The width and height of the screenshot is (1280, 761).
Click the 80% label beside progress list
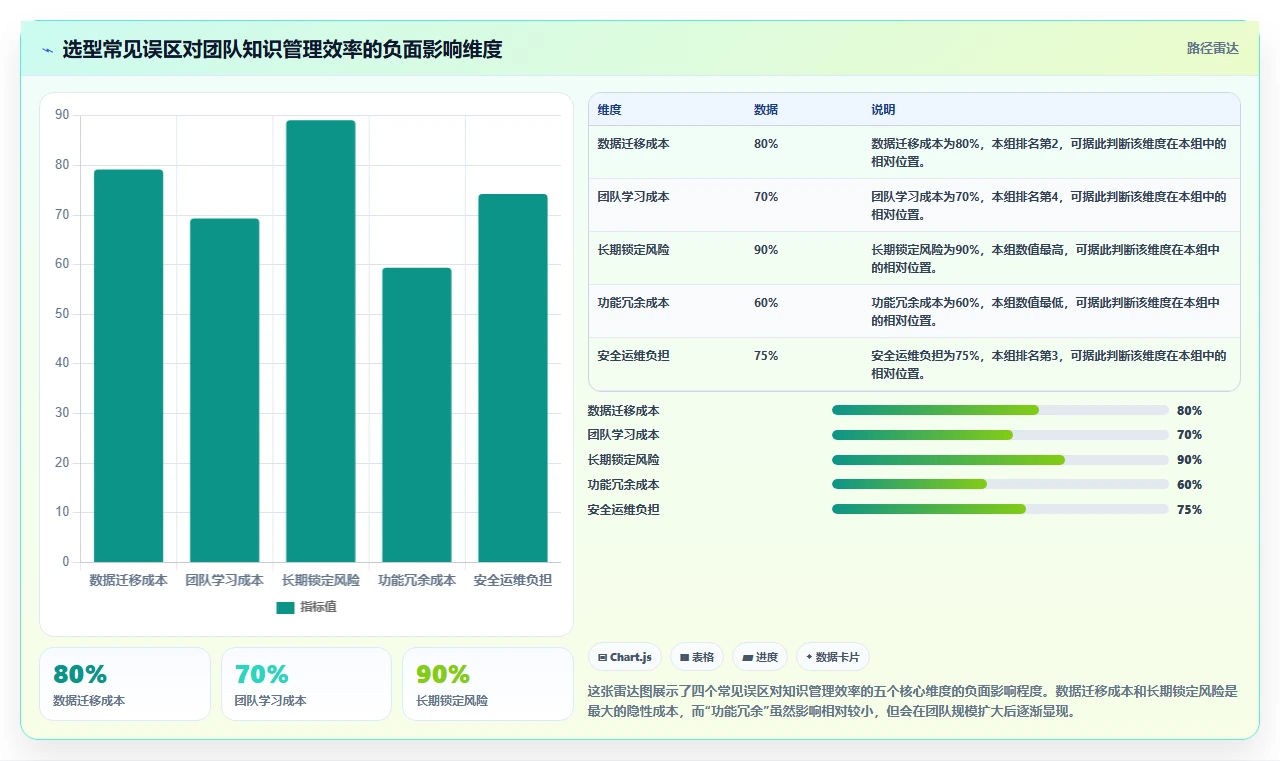pyautogui.click(x=1189, y=410)
